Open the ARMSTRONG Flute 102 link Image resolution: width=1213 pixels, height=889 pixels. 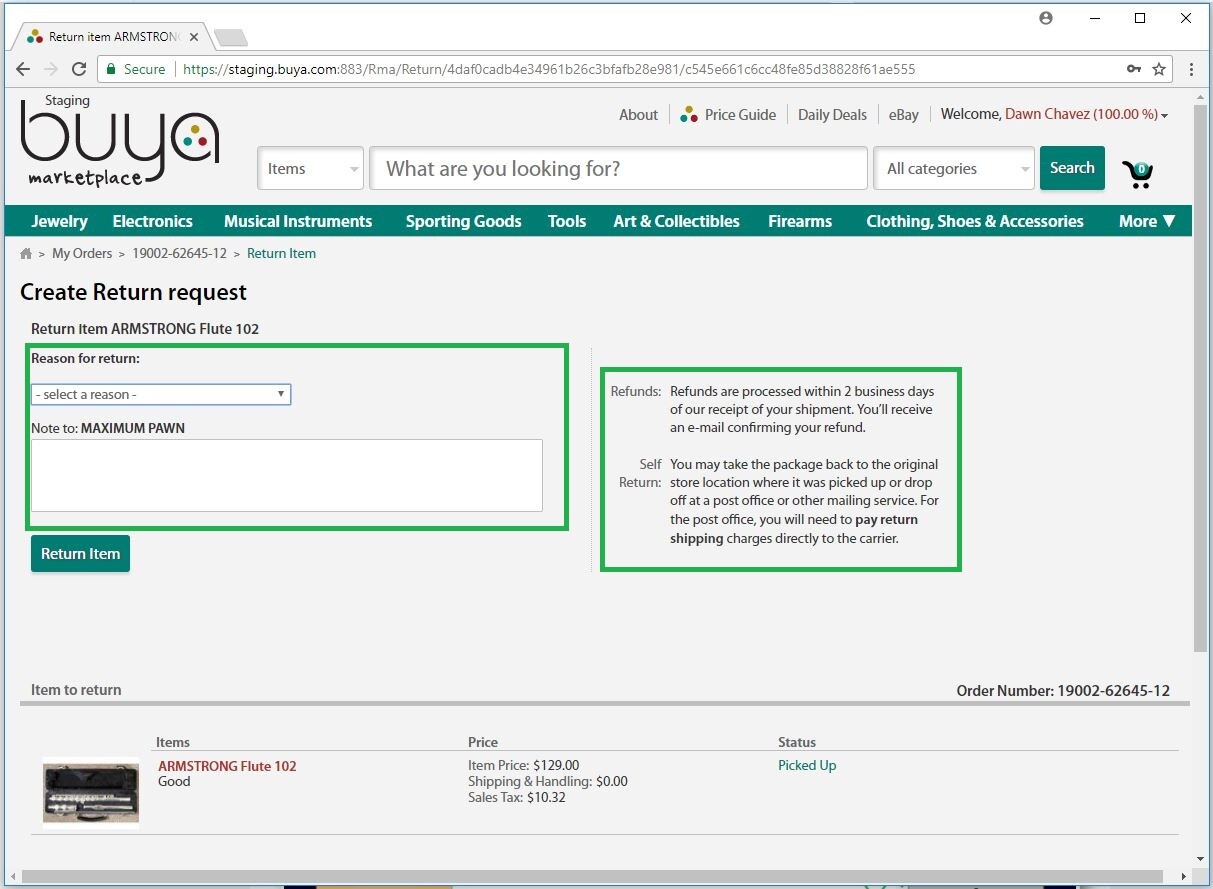(x=227, y=766)
